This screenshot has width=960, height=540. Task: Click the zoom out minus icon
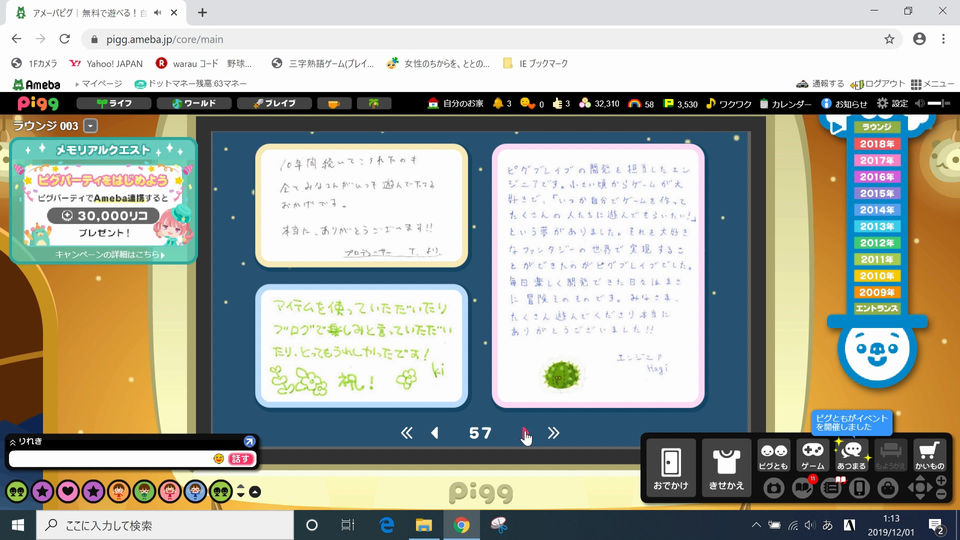coord(941,494)
